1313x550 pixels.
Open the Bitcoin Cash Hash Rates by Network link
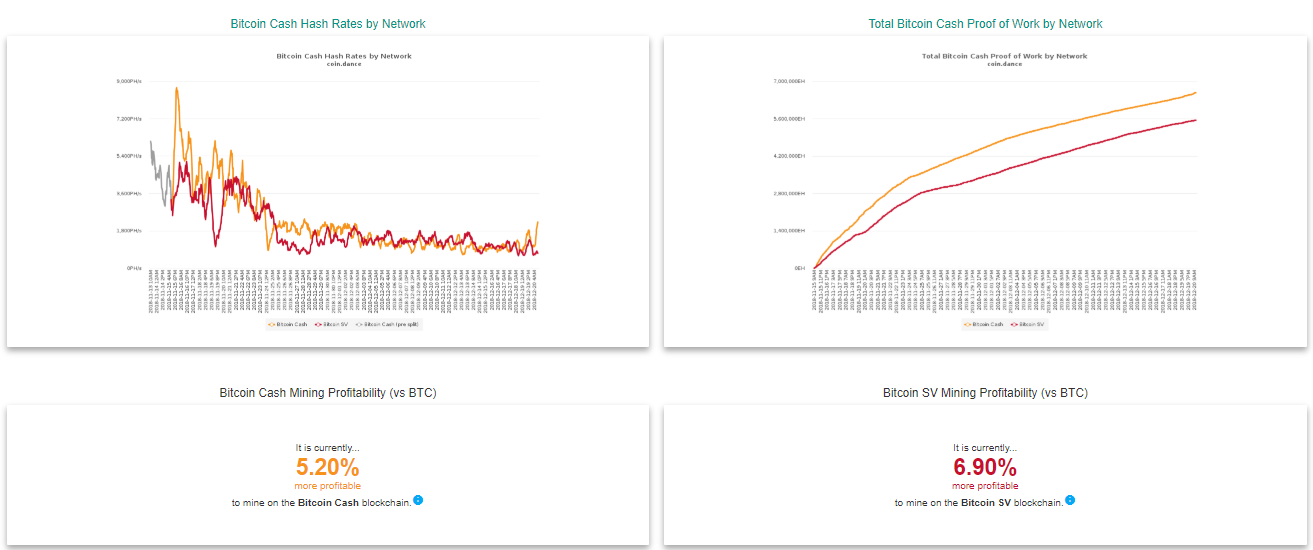(x=328, y=23)
